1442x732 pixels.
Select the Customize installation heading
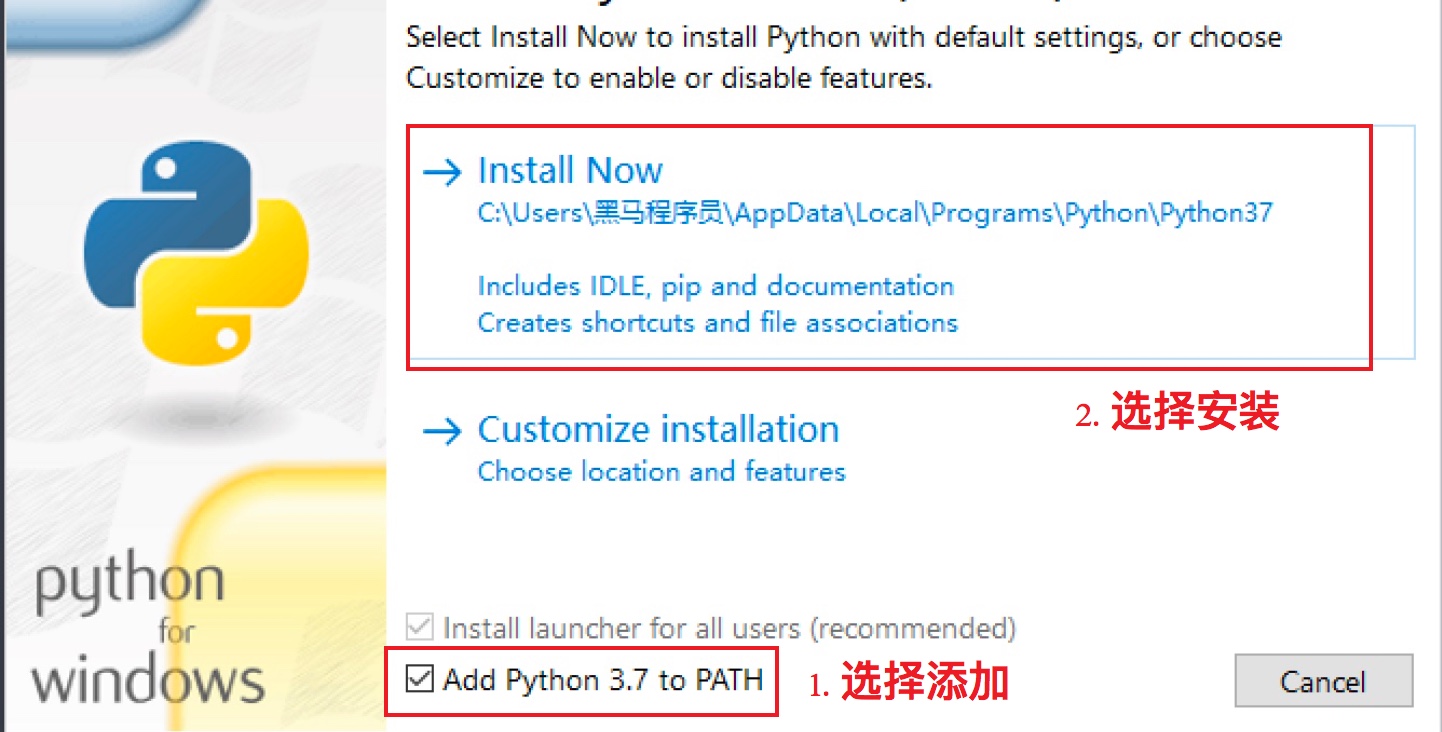click(658, 429)
